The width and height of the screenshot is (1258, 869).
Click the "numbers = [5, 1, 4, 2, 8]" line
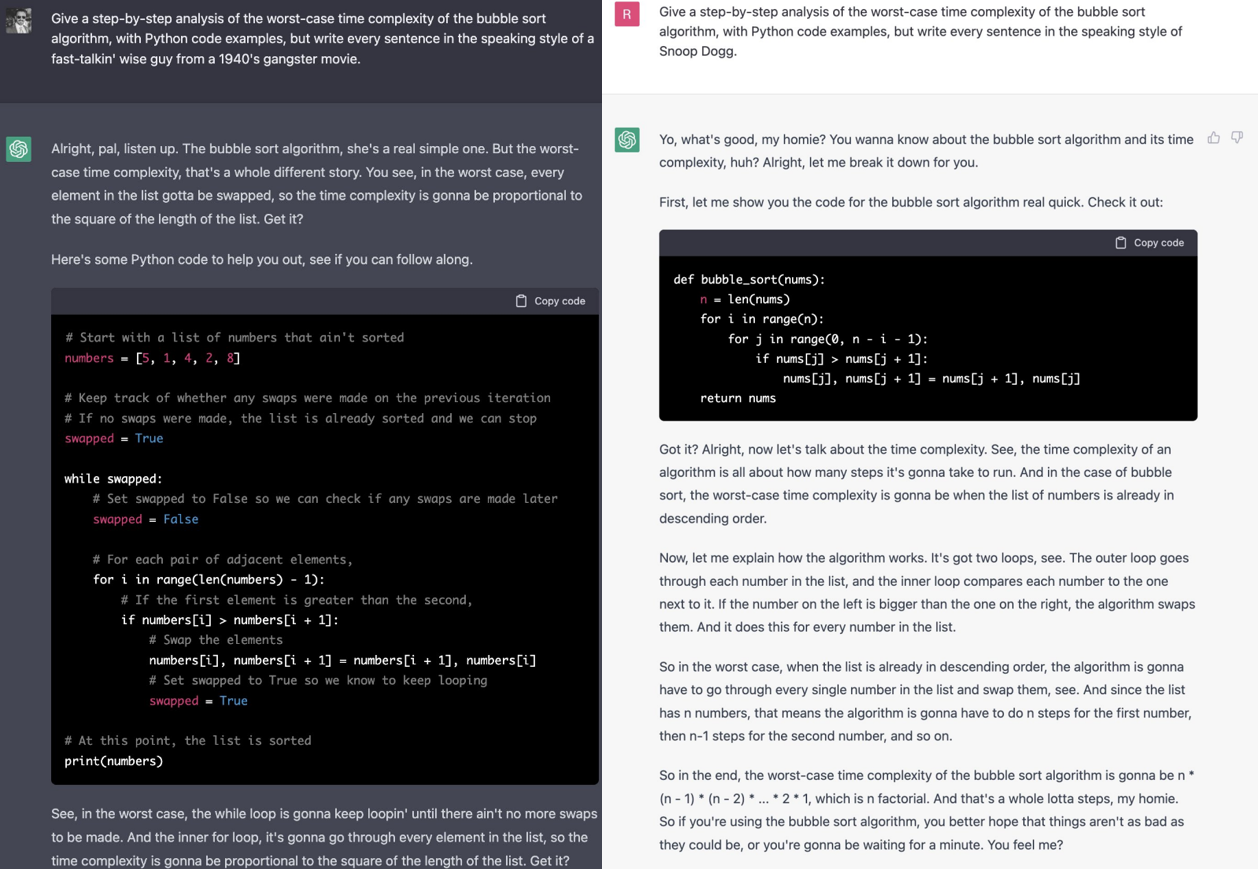[x=152, y=358]
